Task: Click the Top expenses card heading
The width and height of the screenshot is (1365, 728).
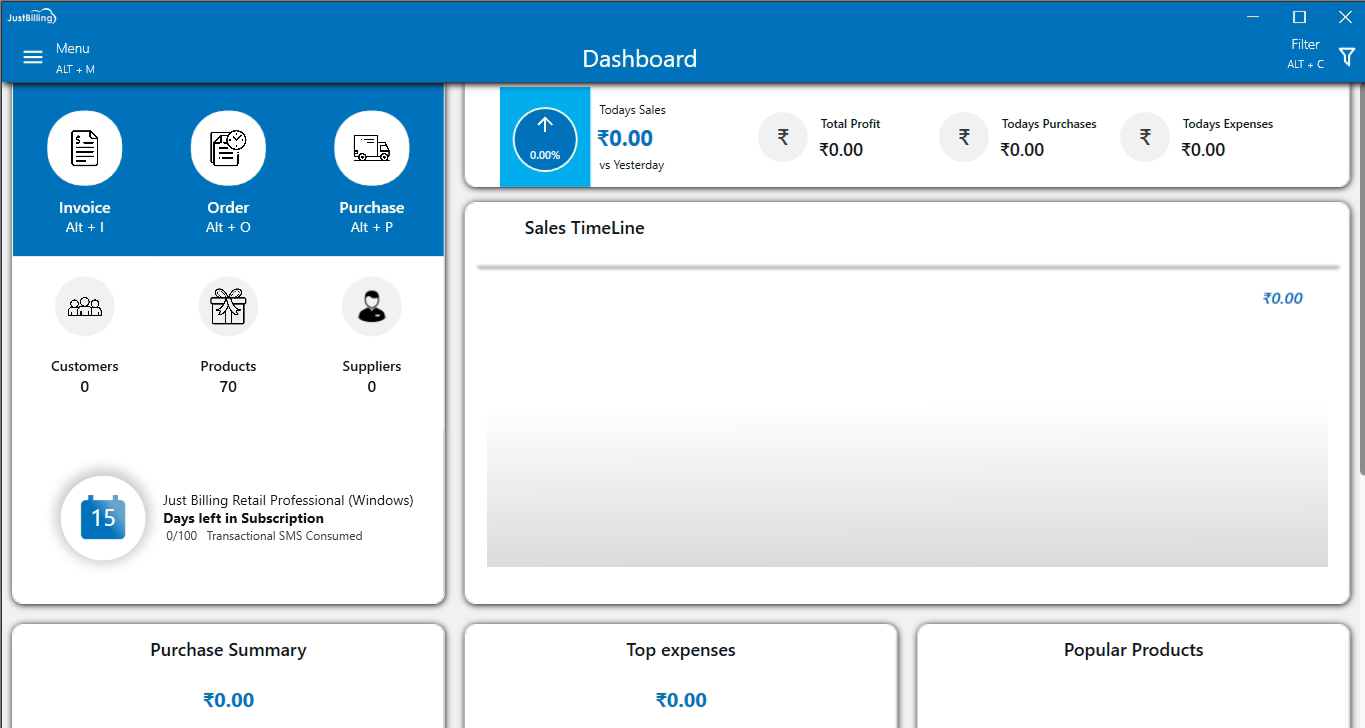Action: pyautogui.click(x=681, y=650)
